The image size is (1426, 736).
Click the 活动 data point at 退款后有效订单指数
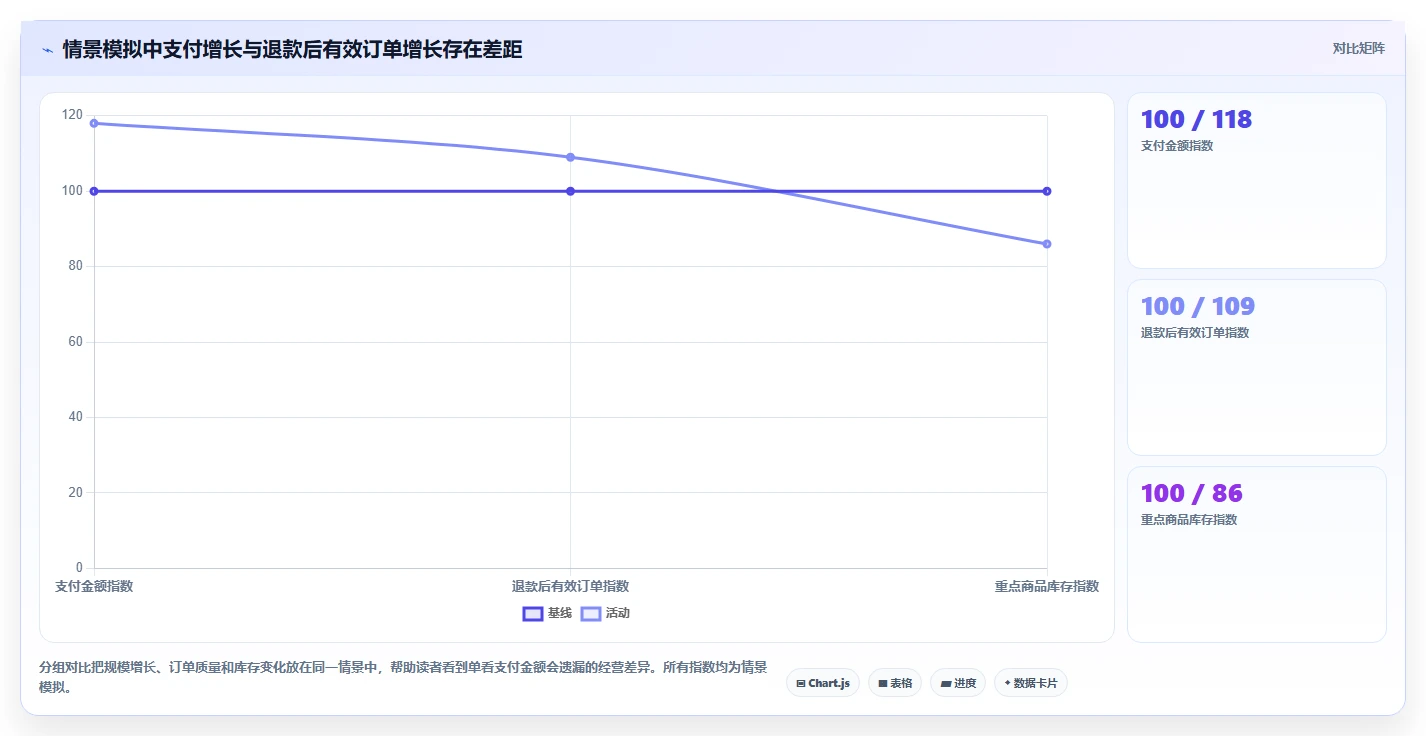570,157
